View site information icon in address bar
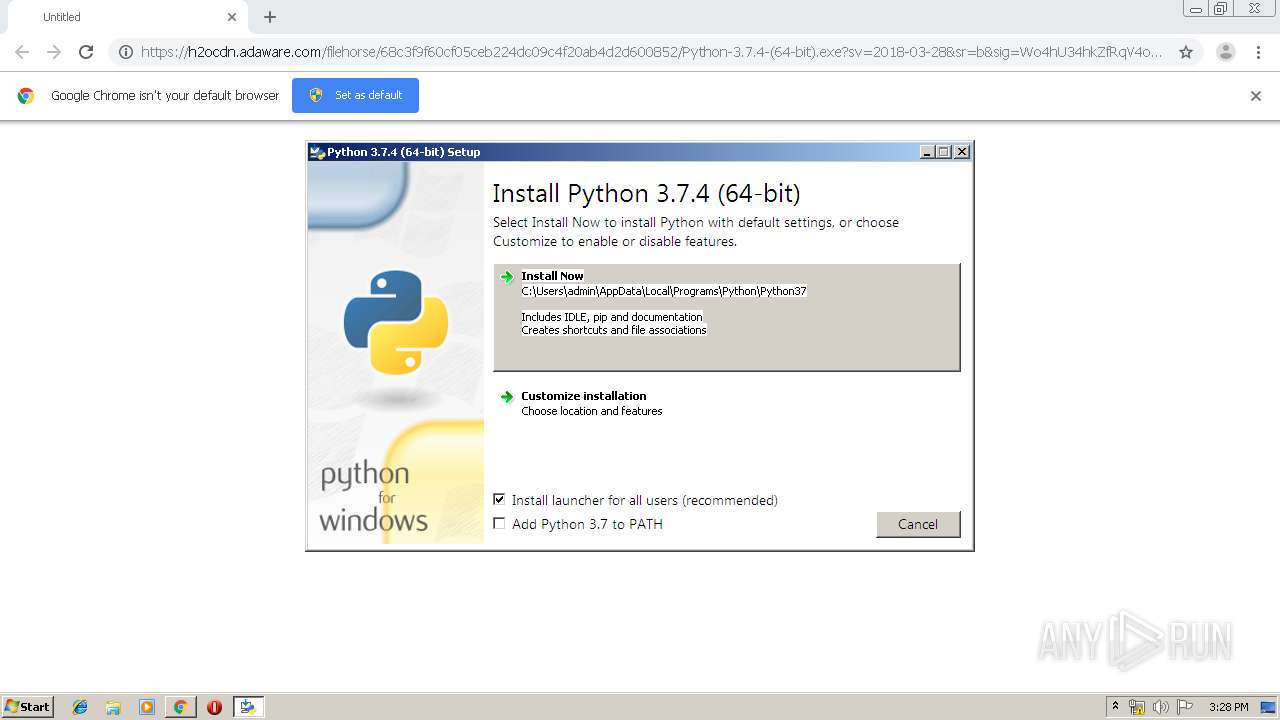The image size is (1280, 720). pyautogui.click(x=126, y=52)
